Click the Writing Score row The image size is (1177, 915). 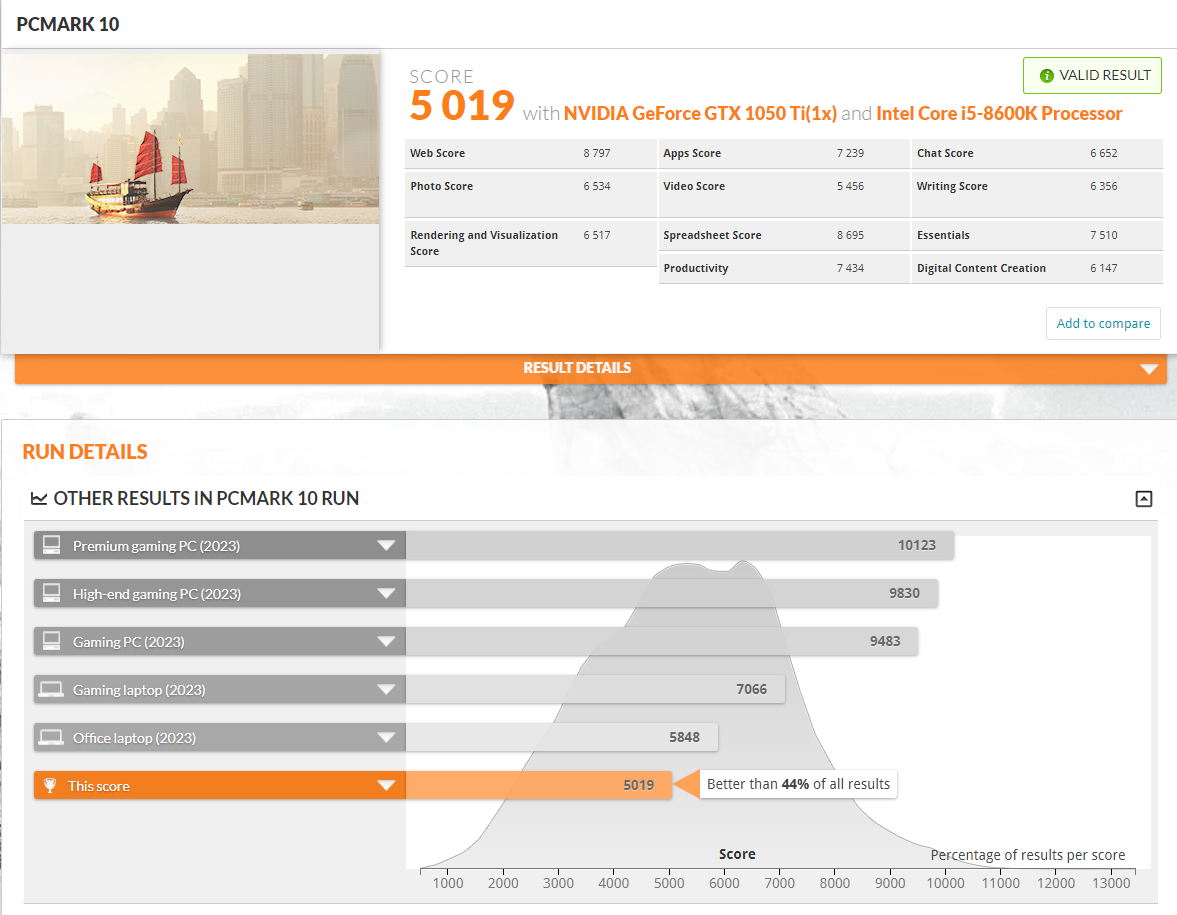click(x=1037, y=194)
